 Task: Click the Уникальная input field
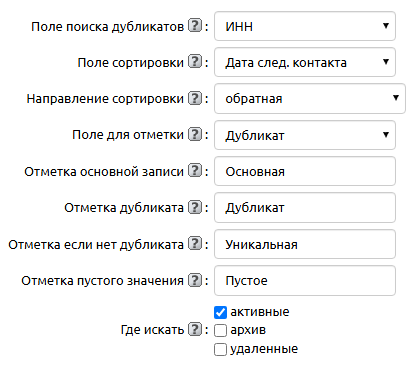[x=305, y=244]
